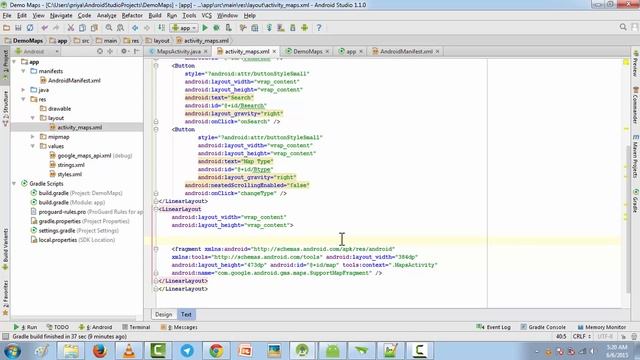The image size is (640, 360).
Task: Click the collapse all icon in project panel
Action: (110, 51)
